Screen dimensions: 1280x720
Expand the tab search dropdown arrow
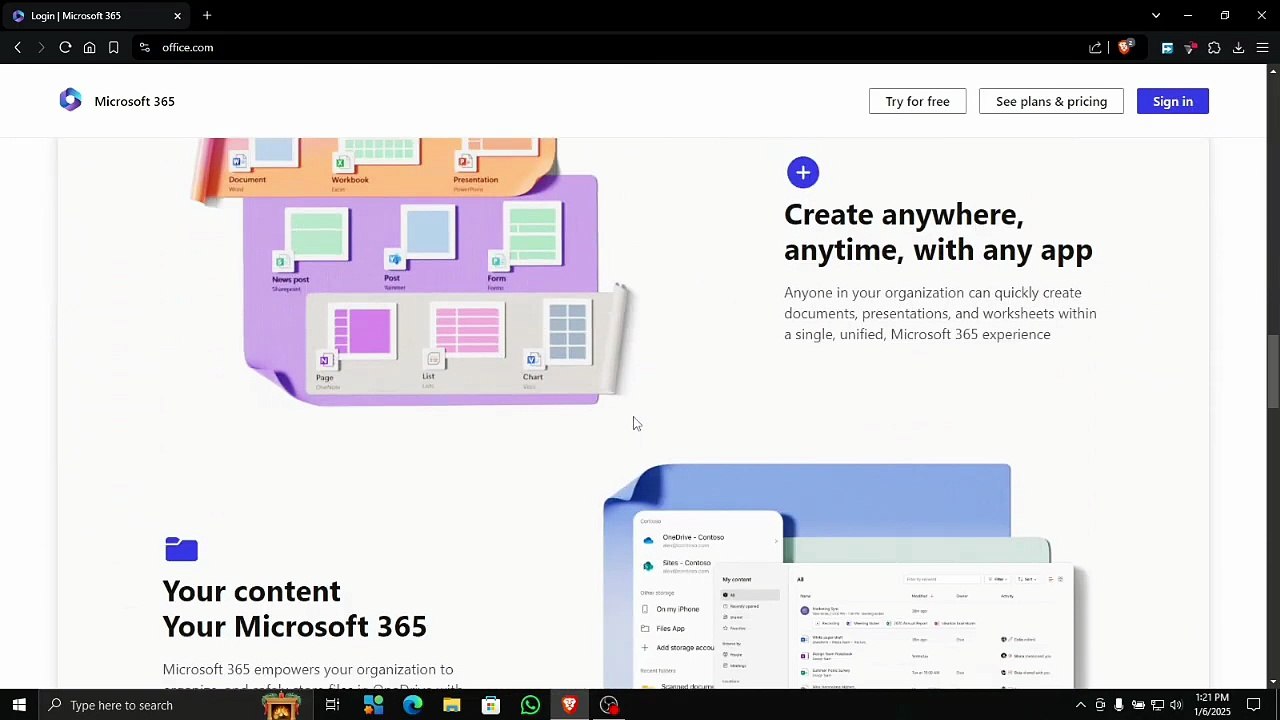pyautogui.click(x=1156, y=15)
